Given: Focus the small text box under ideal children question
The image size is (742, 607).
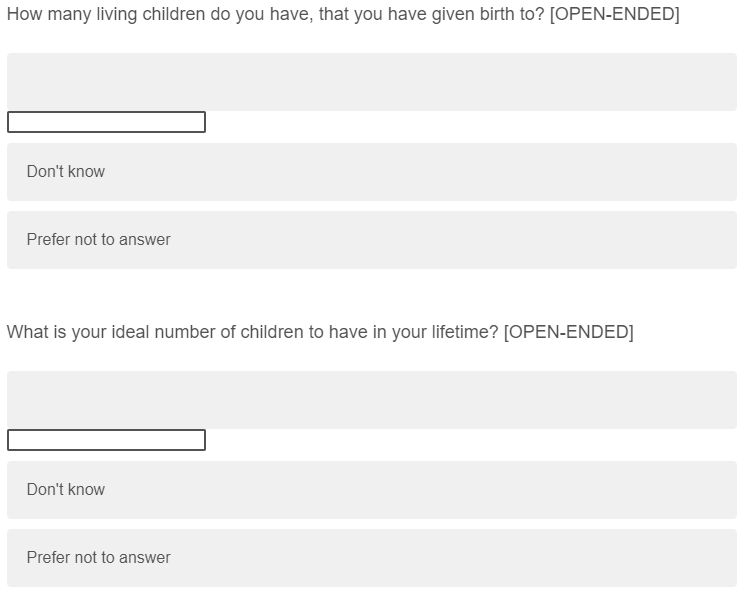Looking at the screenshot, I should pos(106,440).
